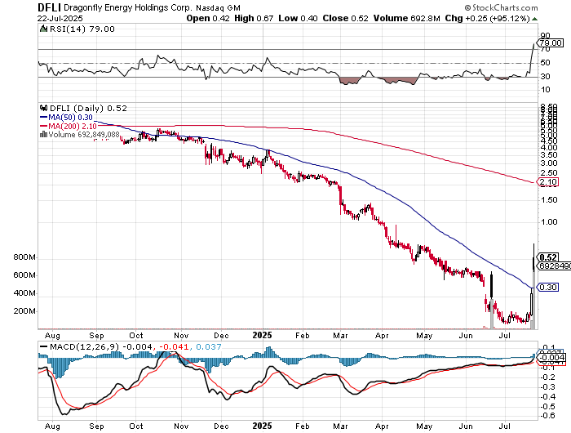Viewport: 571px width, 433px height.
Task: Click the Jul label below the price panel
Action: point(504,335)
